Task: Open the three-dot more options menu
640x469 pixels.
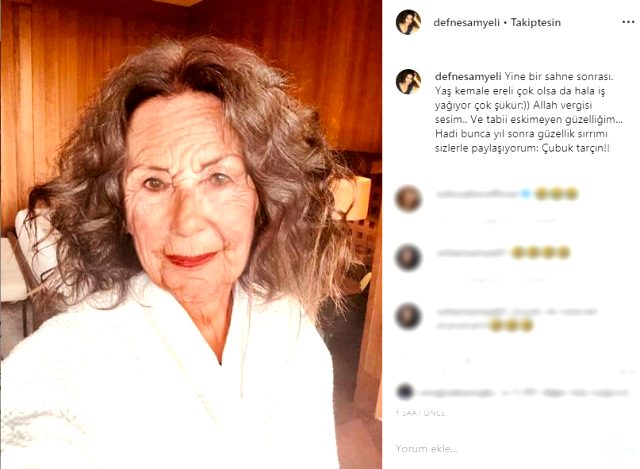Action: [x=628, y=22]
